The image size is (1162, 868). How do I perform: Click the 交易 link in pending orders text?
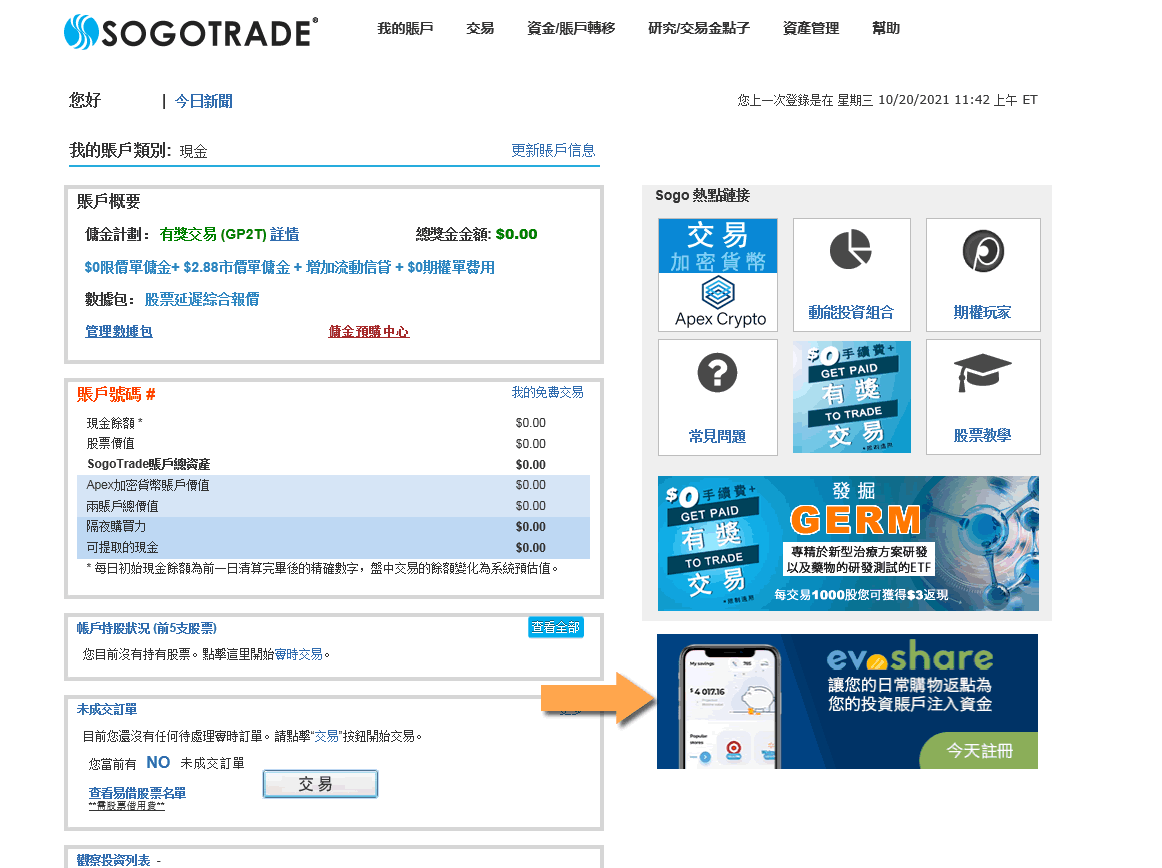point(327,736)
